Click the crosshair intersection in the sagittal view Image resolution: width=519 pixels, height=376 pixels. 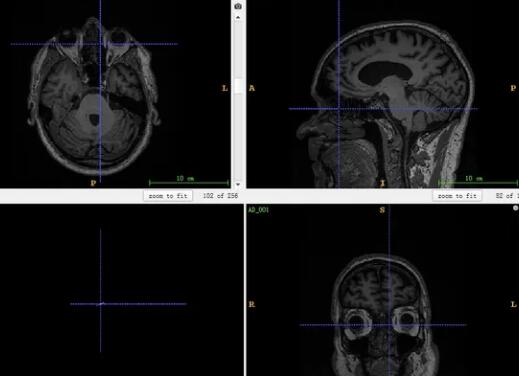coord(339,108)
